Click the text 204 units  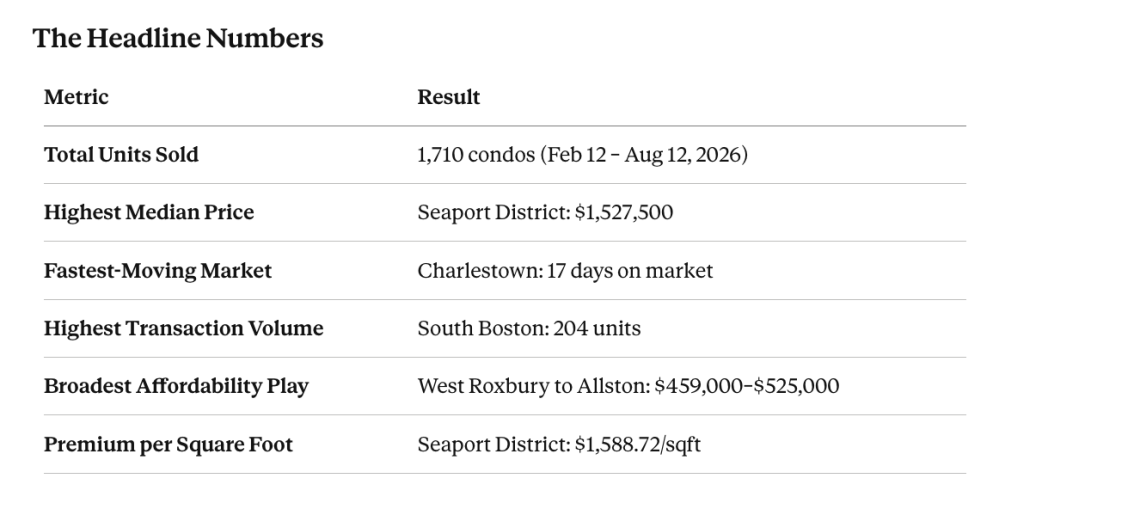coord(597,328)
